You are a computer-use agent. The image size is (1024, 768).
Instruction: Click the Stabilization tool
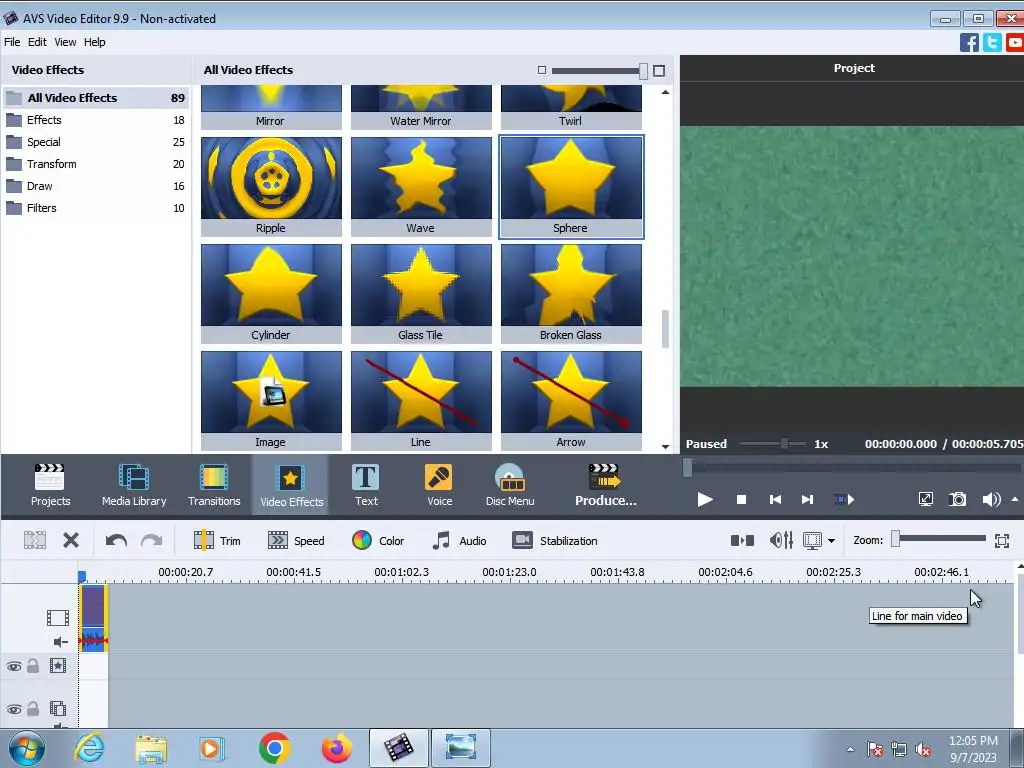point(555,541)
